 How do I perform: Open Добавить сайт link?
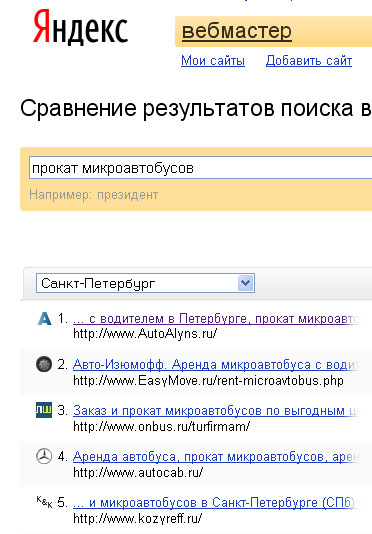pos(309,61)
